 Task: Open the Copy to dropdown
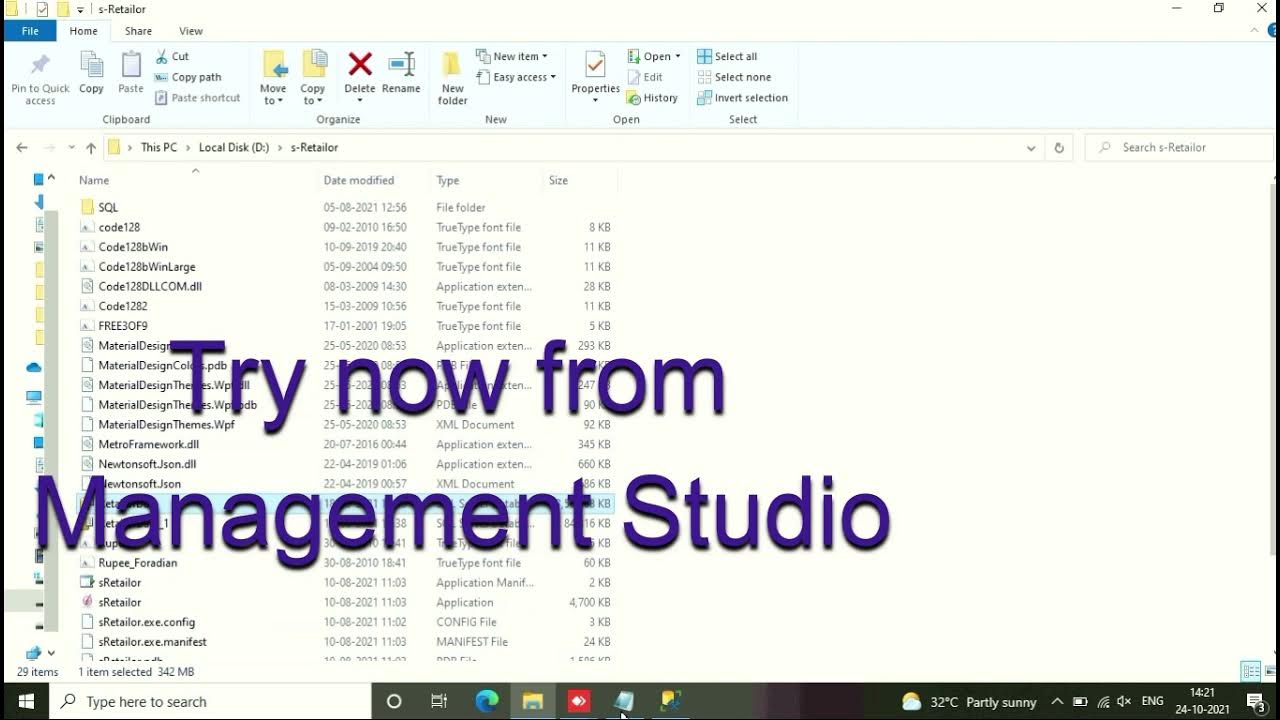click(x=313, y=95)
